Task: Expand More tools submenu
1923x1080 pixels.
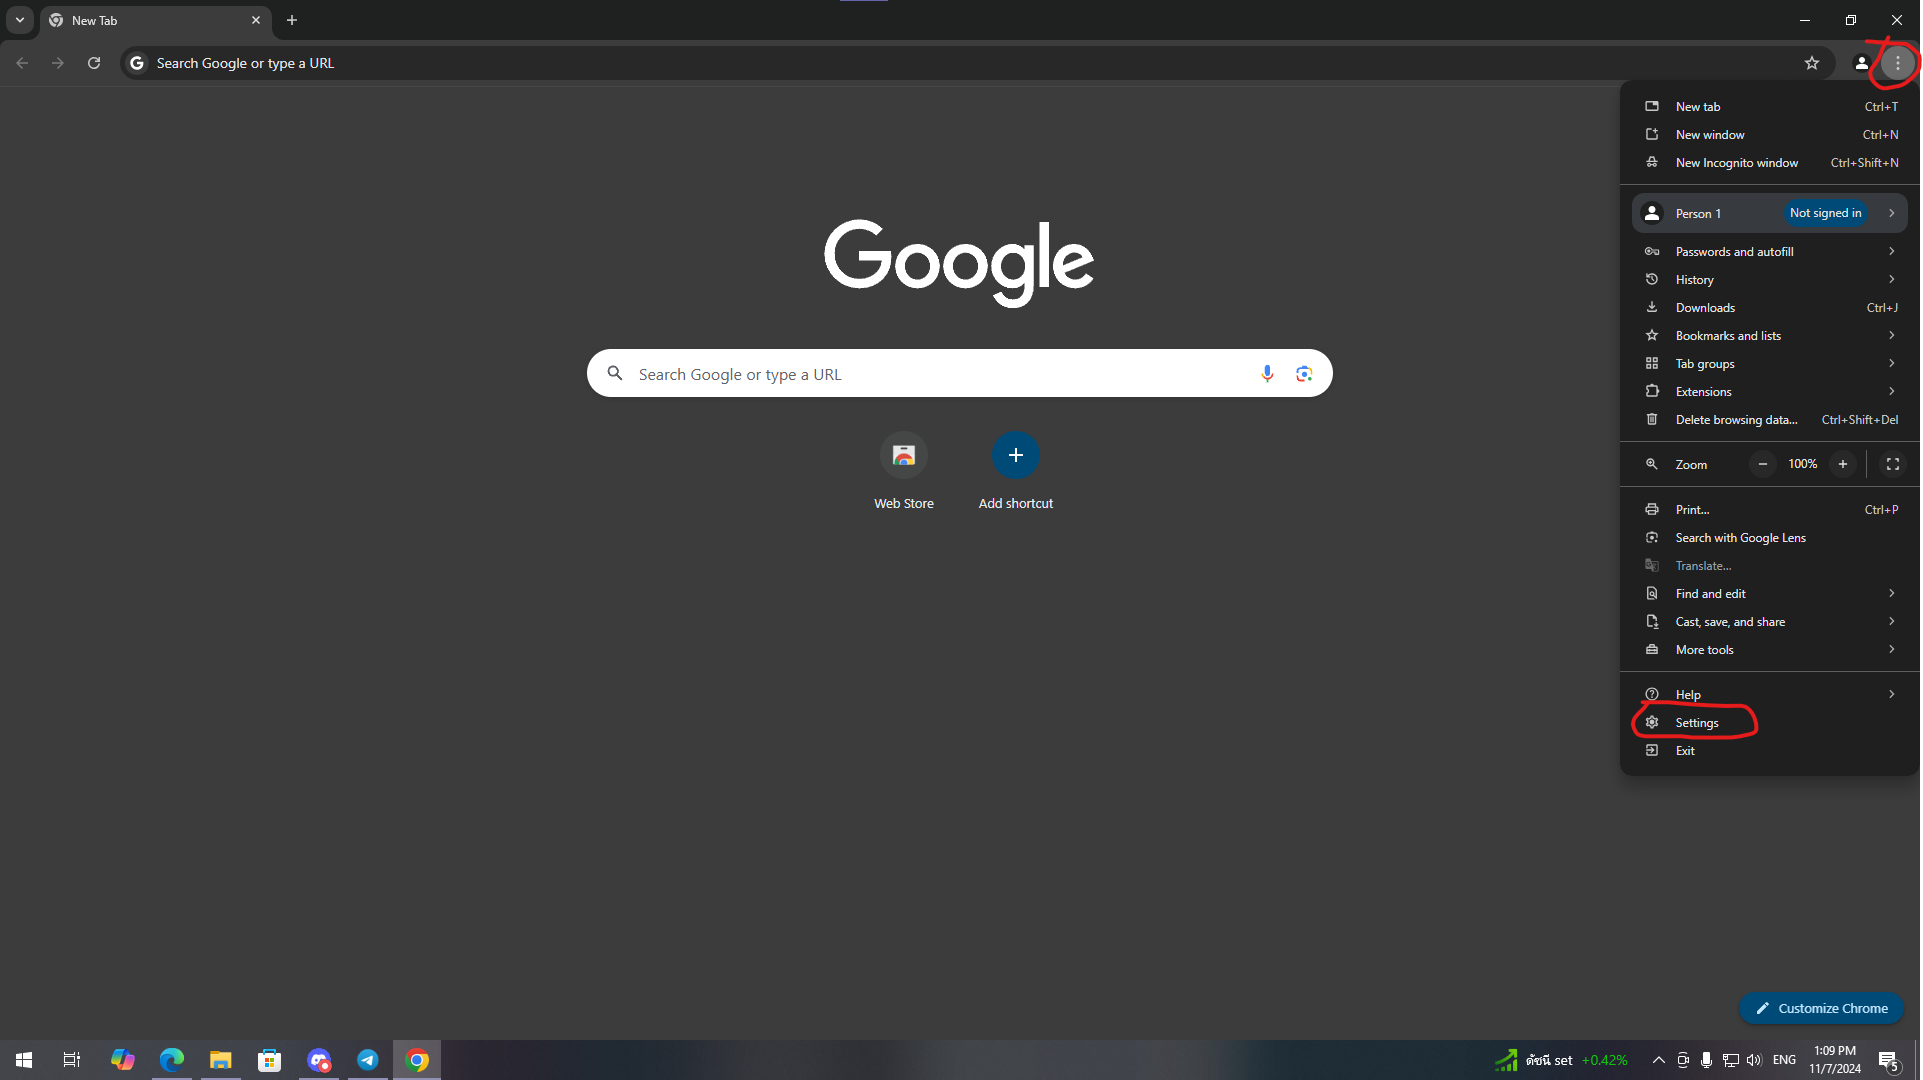Action: point(1771,650)
